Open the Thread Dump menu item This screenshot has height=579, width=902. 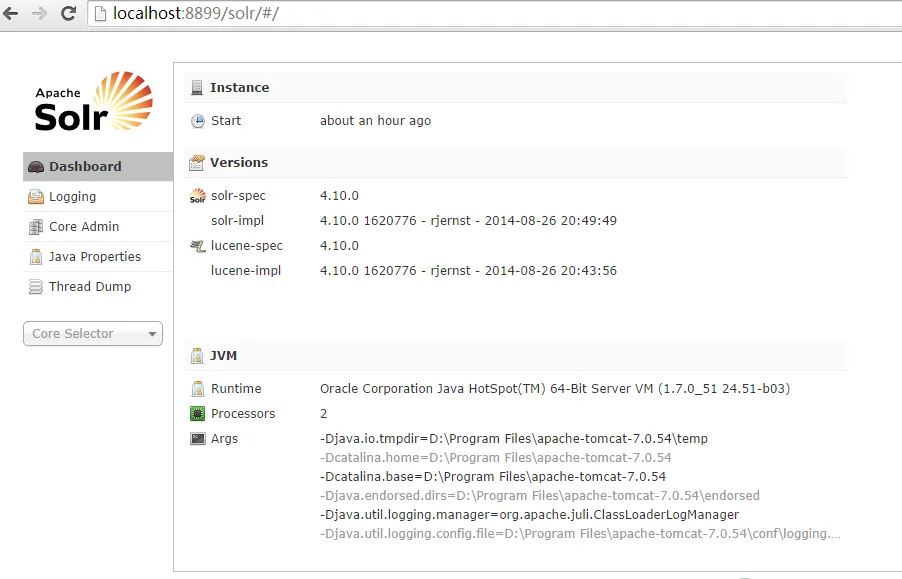pyautogui.click(x=98, y=286)
